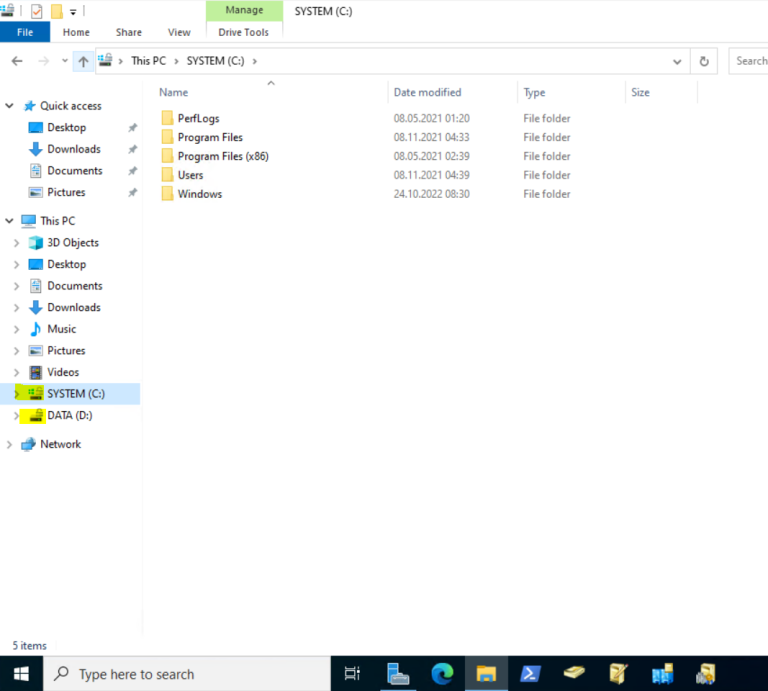Expand the DATA (D:) drive node
Screen dimensions: 768x691
click(x=17, y=416)
